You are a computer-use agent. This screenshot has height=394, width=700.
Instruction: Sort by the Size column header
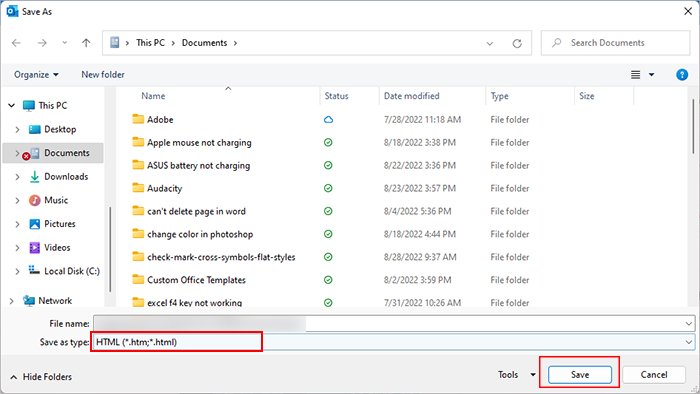coord(587,96)
